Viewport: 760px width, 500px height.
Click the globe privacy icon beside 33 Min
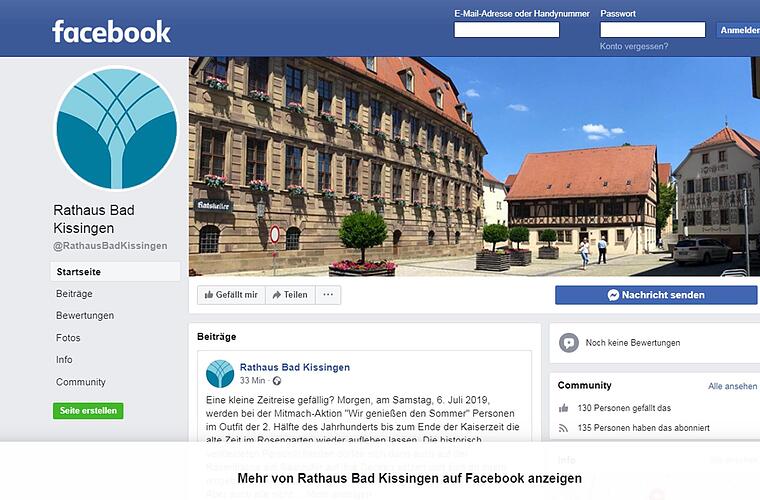pyautogui.click(x=277, y=381)
